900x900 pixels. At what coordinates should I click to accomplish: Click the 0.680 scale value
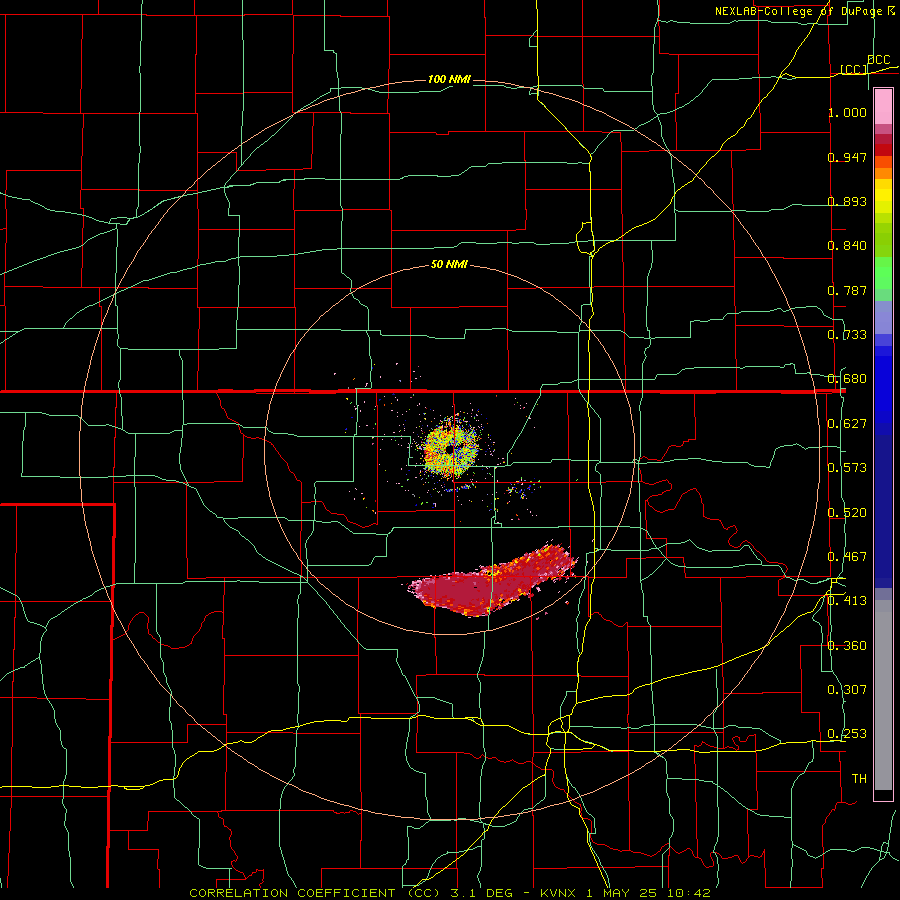pos(847,379)
